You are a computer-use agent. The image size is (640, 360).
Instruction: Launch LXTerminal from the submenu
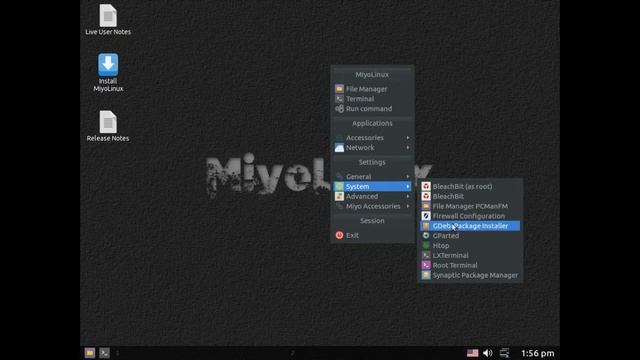click(470, 255)
